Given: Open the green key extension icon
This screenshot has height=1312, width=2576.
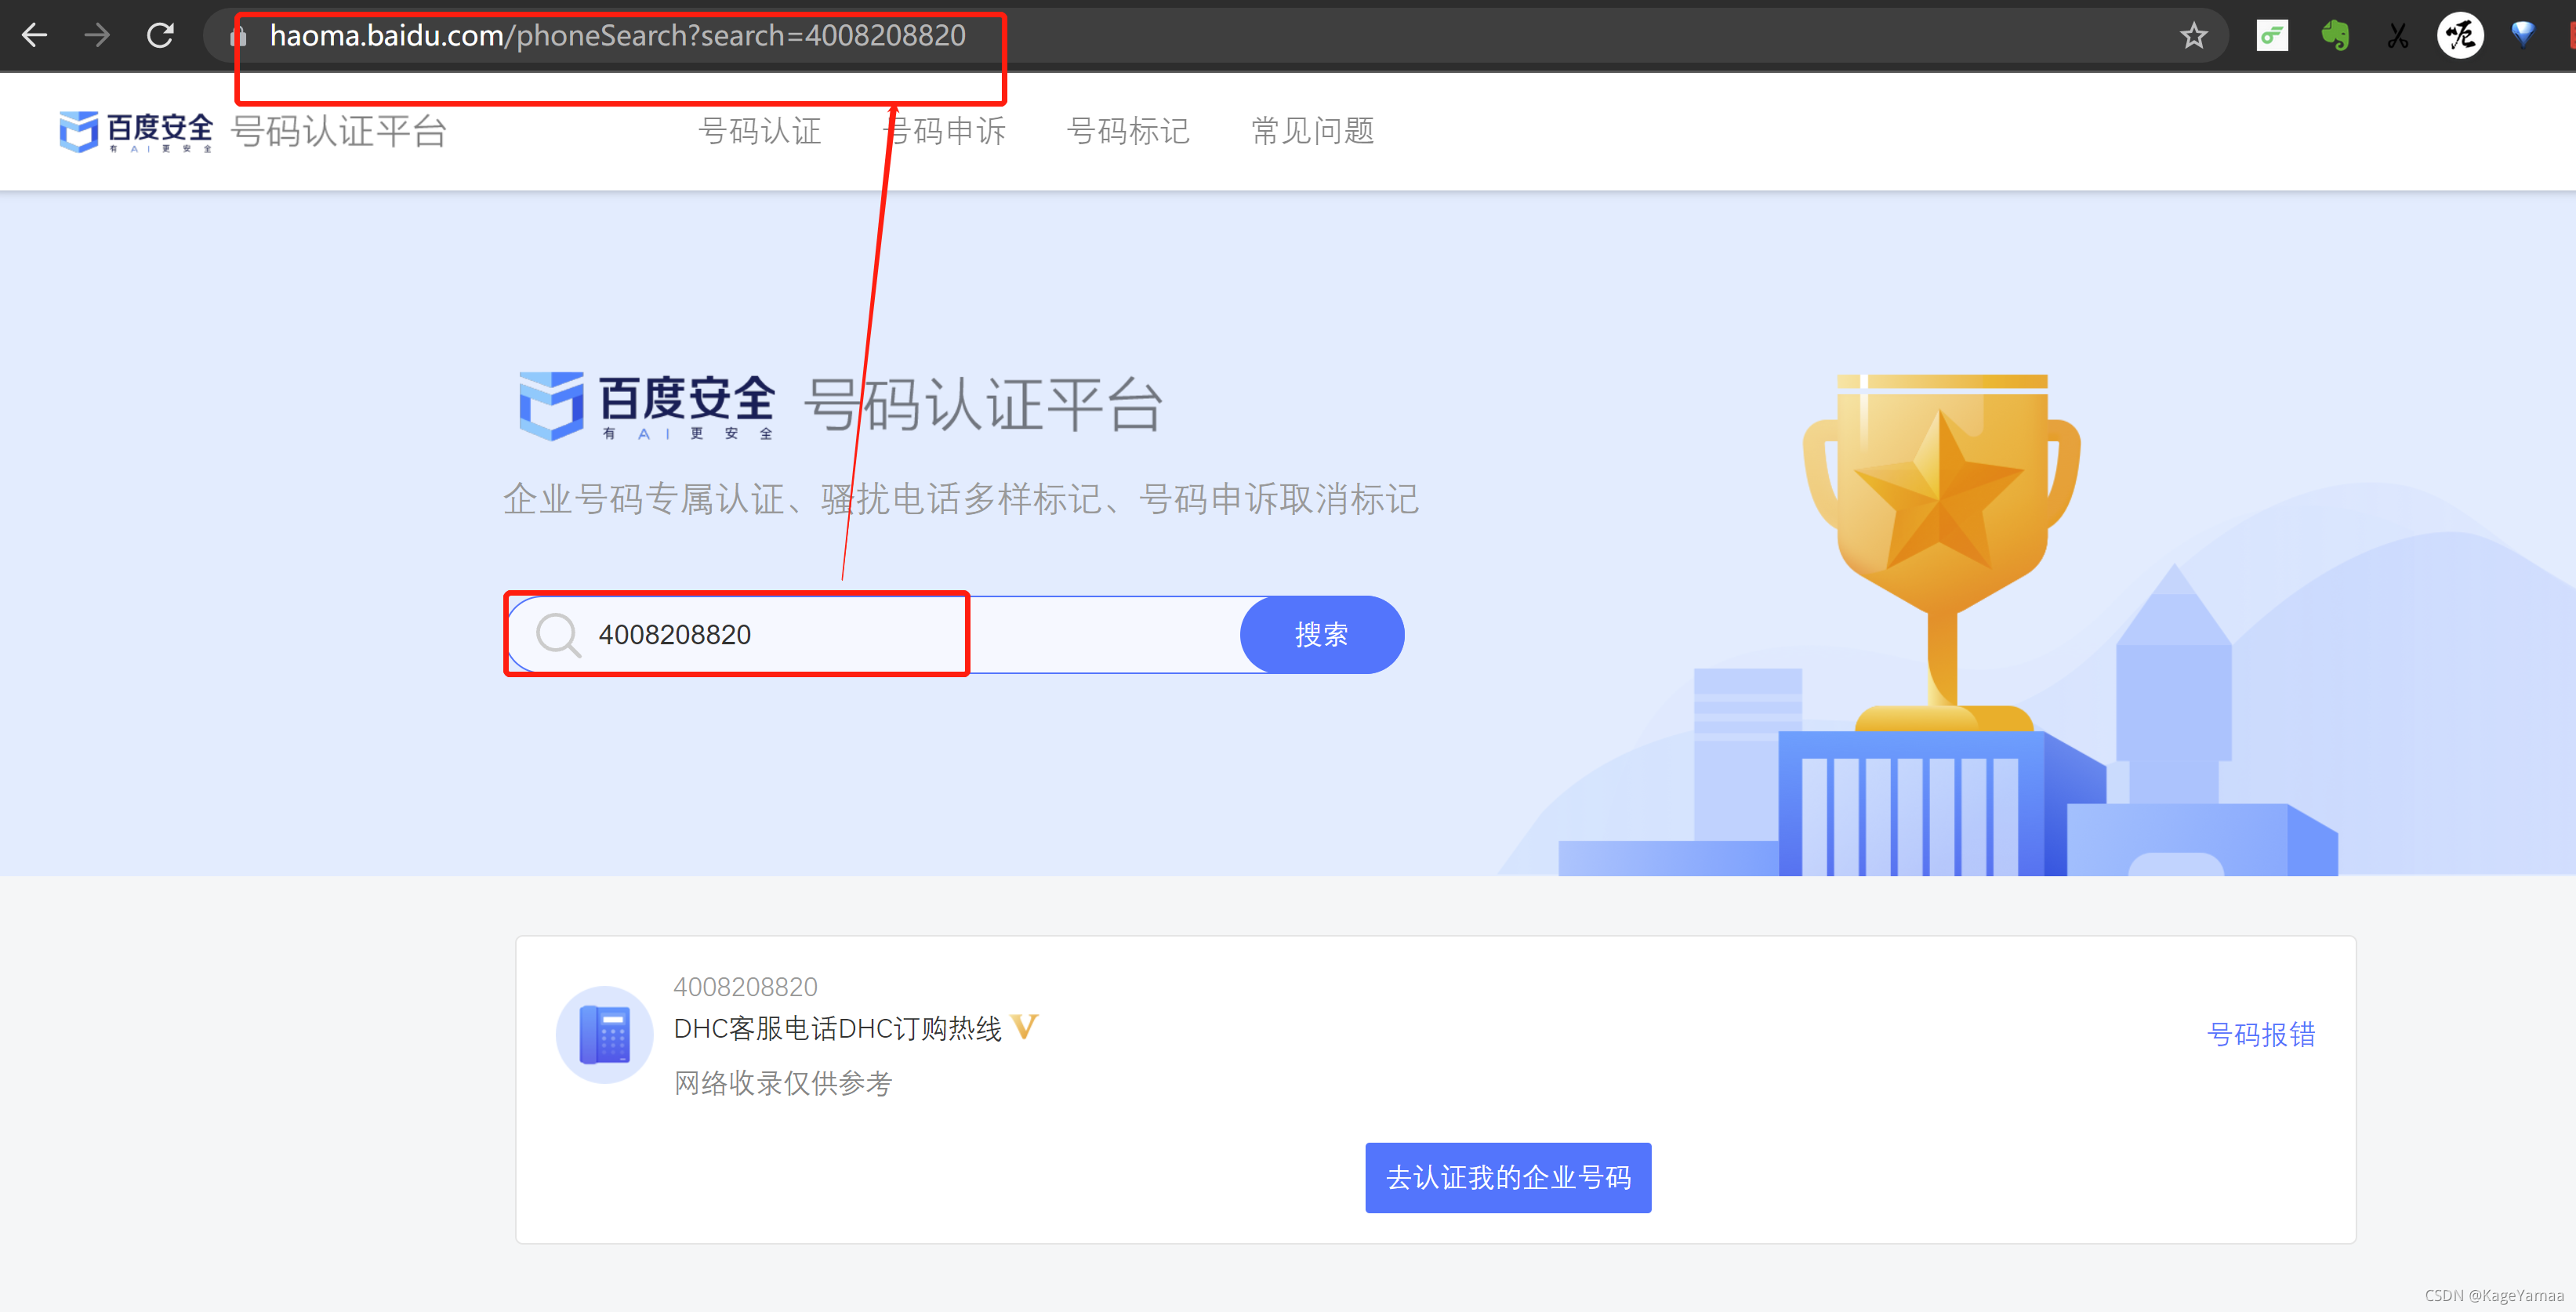Looking at the screenshot, I should coord(2271,36).
